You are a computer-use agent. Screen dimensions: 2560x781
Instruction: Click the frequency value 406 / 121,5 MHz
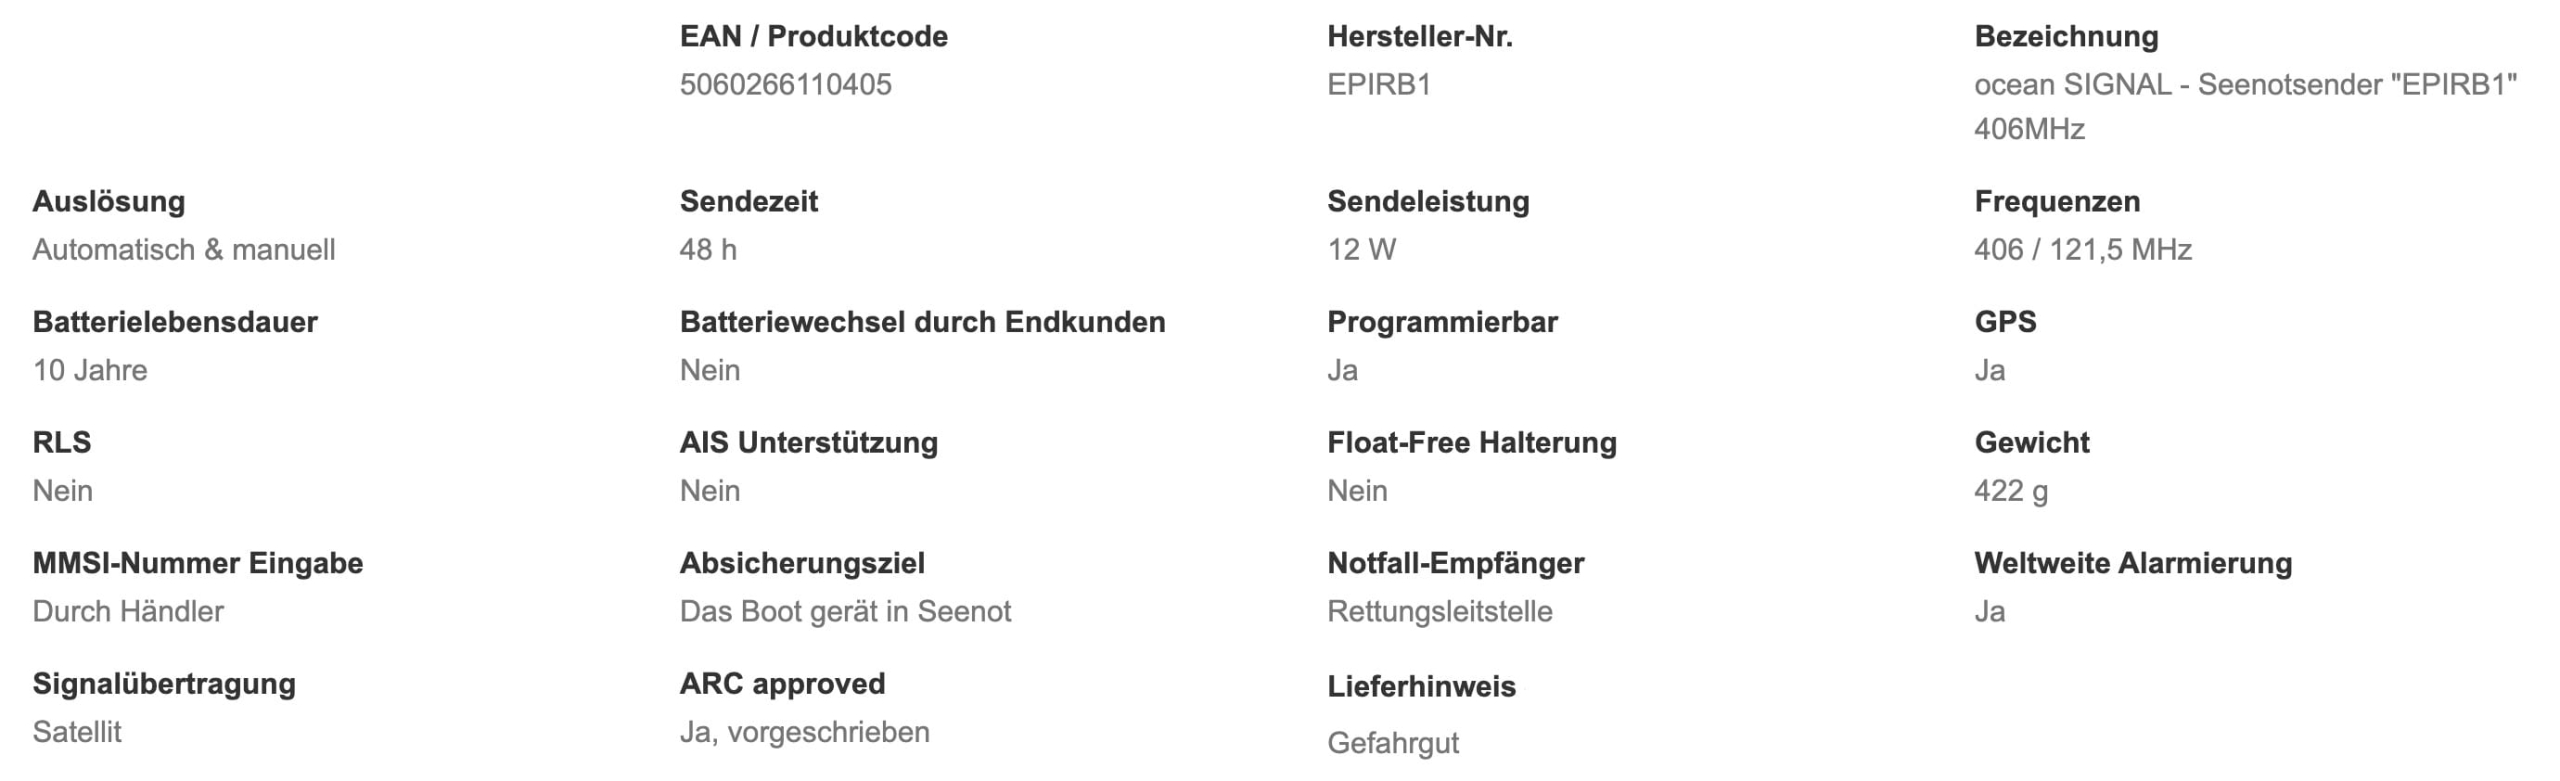[x=2082, y=250]
